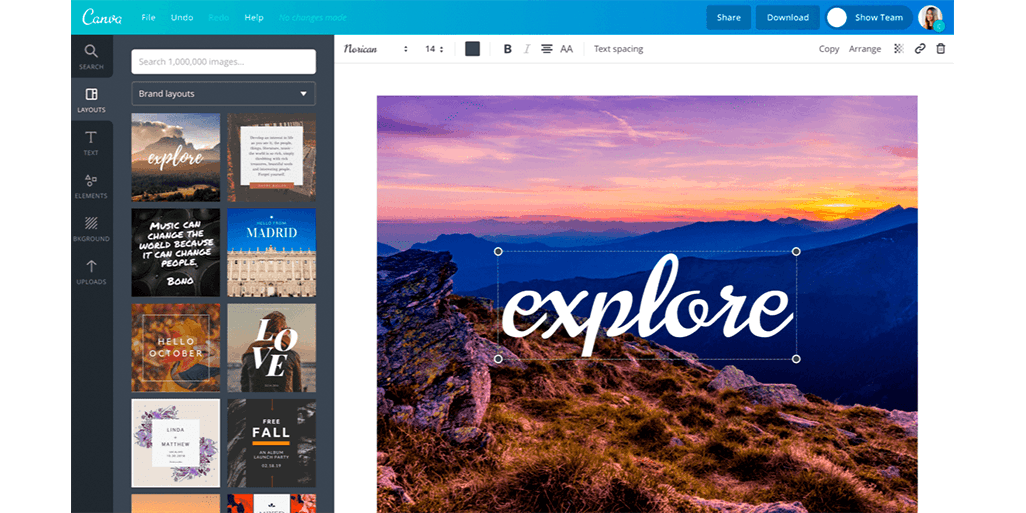Viewport: 1026px width, 513px height.
Task: Select the LOVE layout thumbnail
Action: (x=271, y=347)
